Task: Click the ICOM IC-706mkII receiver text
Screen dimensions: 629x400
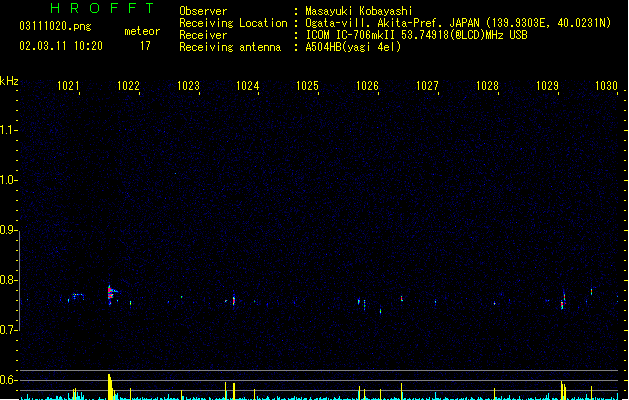Action: point(416,35)
